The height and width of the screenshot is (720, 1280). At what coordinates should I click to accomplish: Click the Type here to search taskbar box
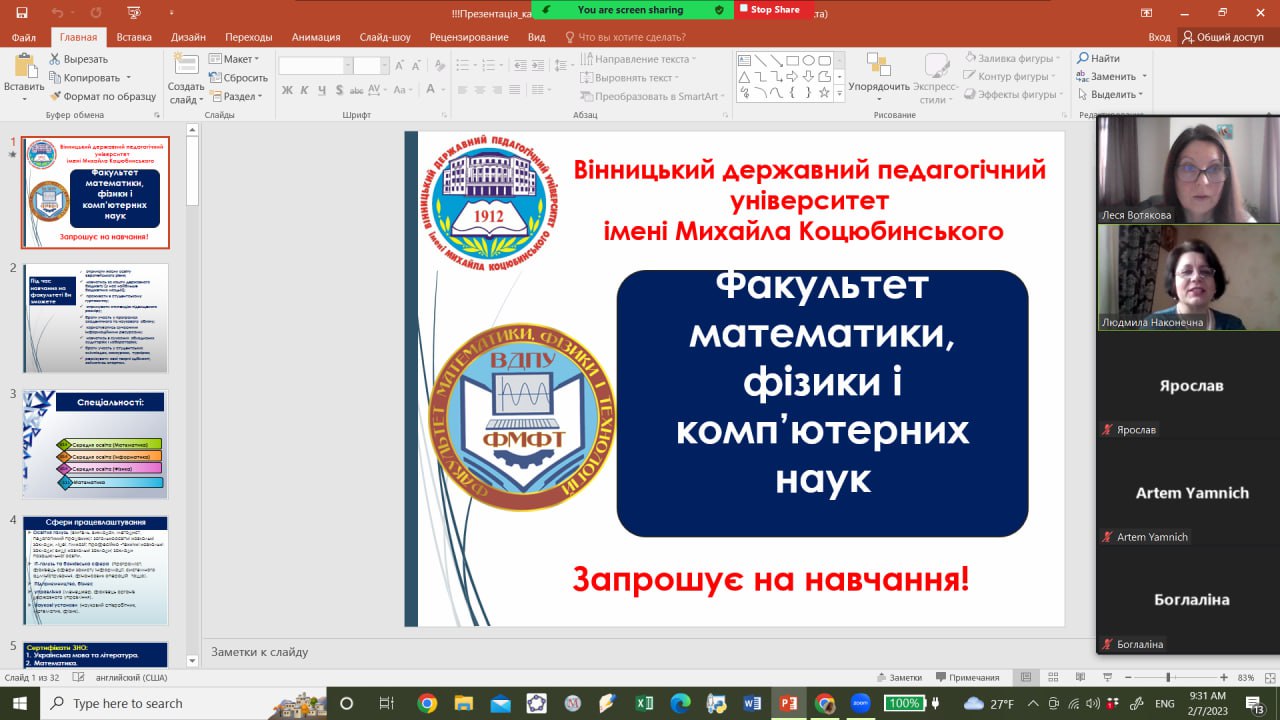tap(181, 703)
